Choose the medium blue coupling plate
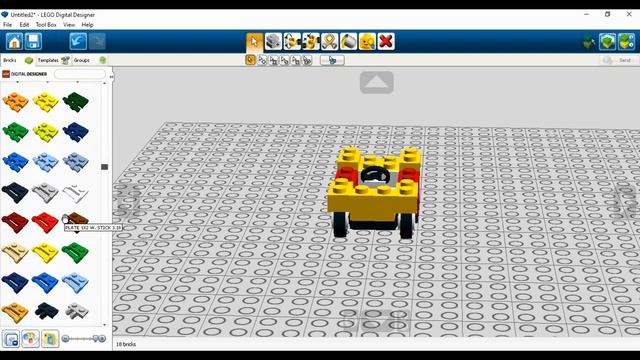Screen dimensions: 640x360 [x=16, y=162]
